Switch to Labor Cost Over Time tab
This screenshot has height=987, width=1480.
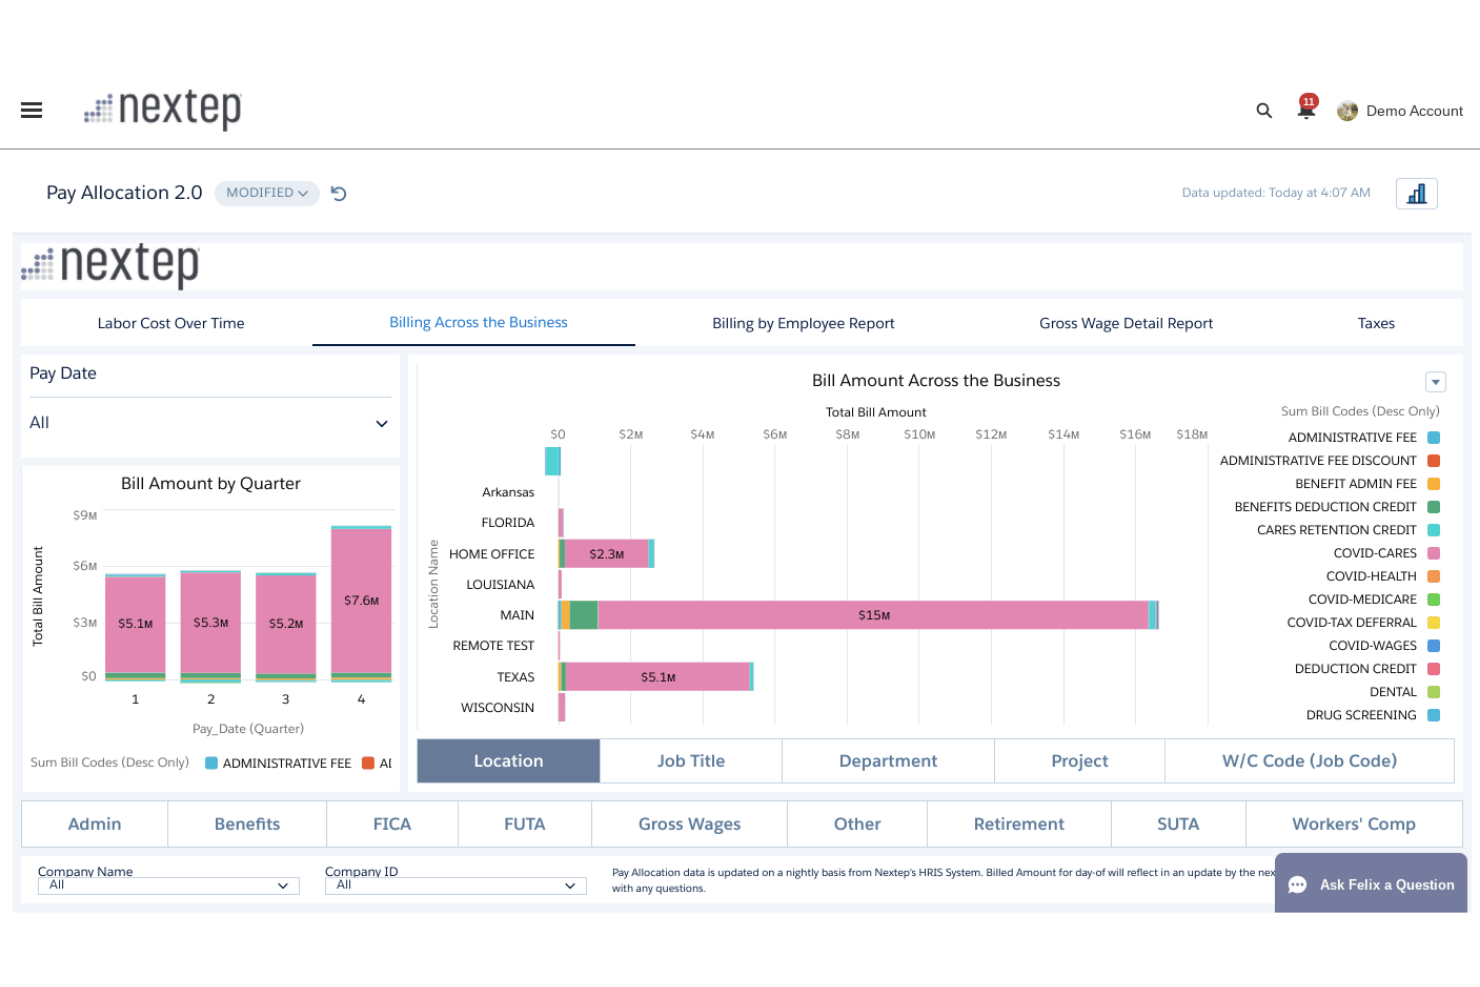coord(171,323)
